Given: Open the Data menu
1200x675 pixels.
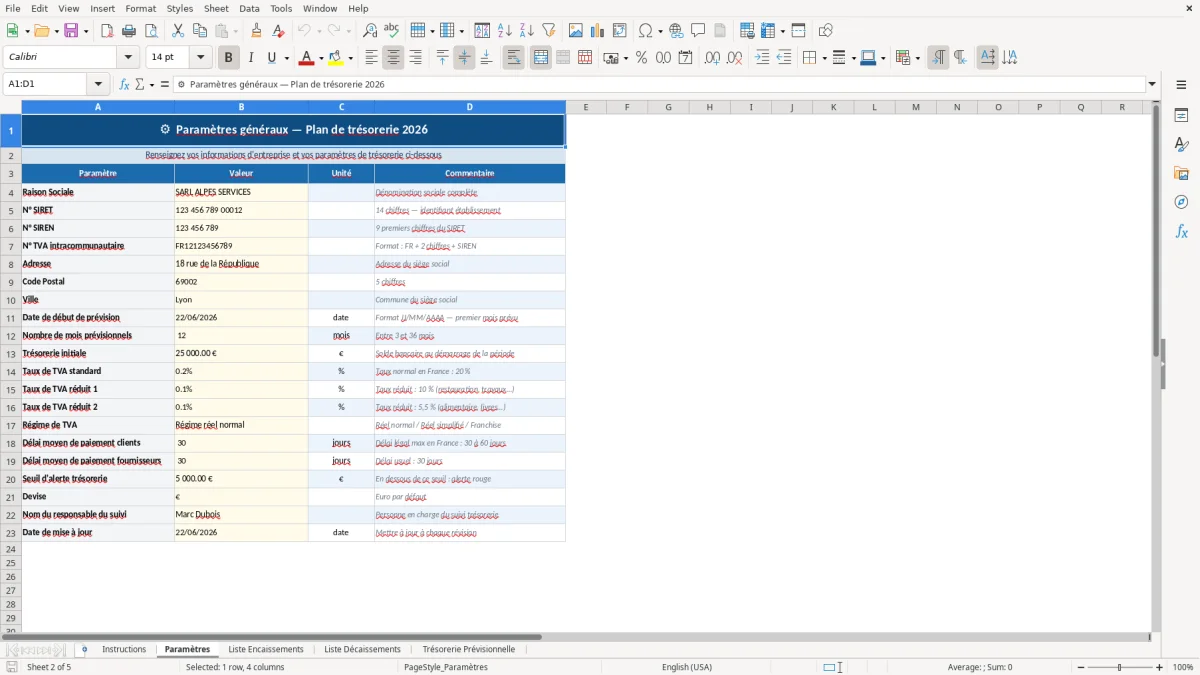Looking at the screenshot, I should coord(249,8).
